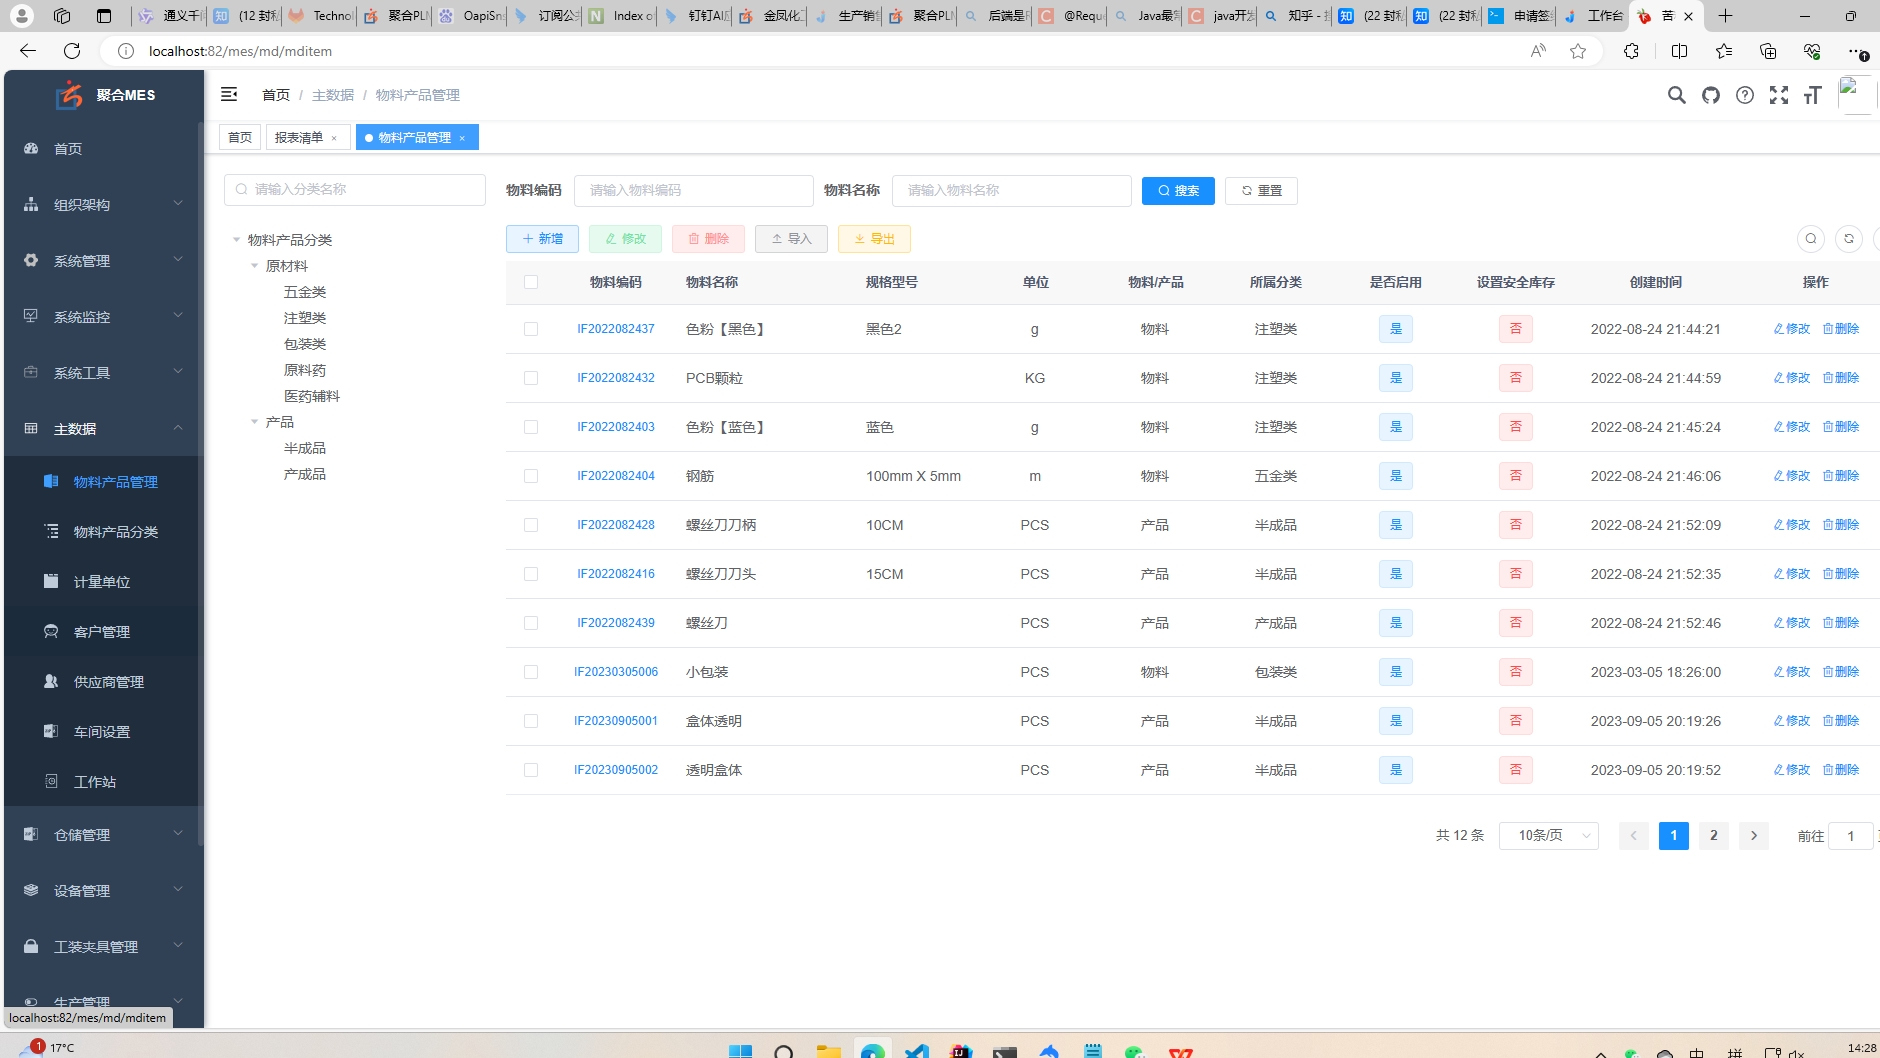Screen dimensions: 1880x1058
Task: Check the row for 螺丝刀刀柄
Action: [531, 525]
